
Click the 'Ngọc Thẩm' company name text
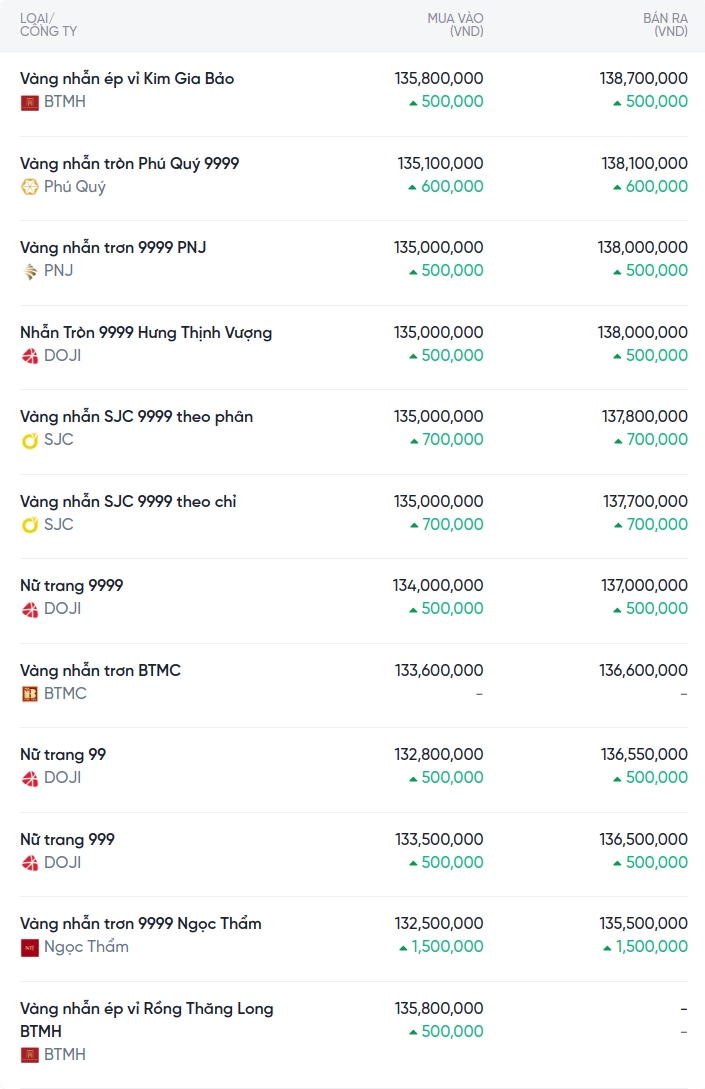tap(86, 947)
